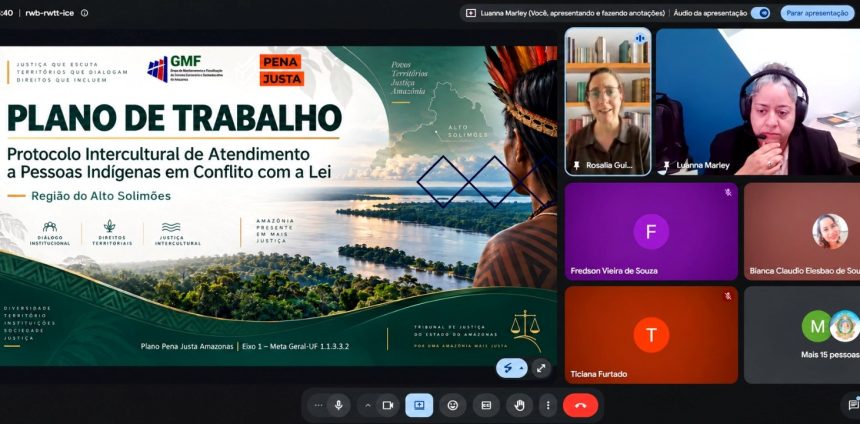Click the meeting info icon next to rwb-rwtt-ice
This screenshot has width=860, height=424.
pos(84,13)
